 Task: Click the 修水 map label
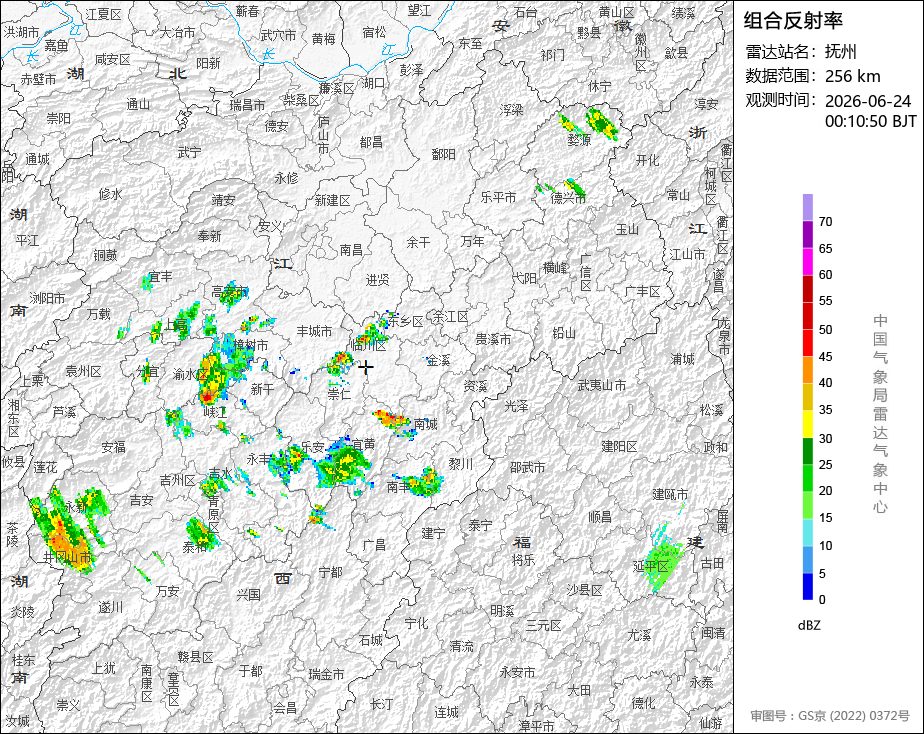[x=110, y=194]
